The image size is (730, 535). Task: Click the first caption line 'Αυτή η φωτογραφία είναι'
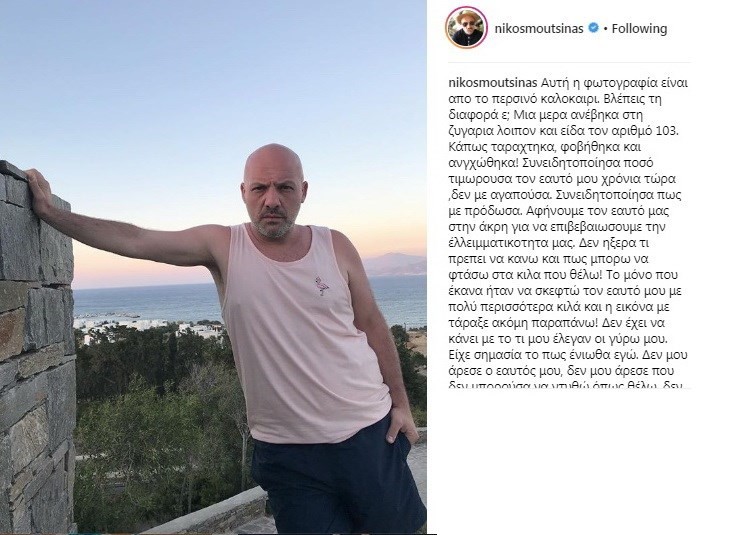click(615, 83)
